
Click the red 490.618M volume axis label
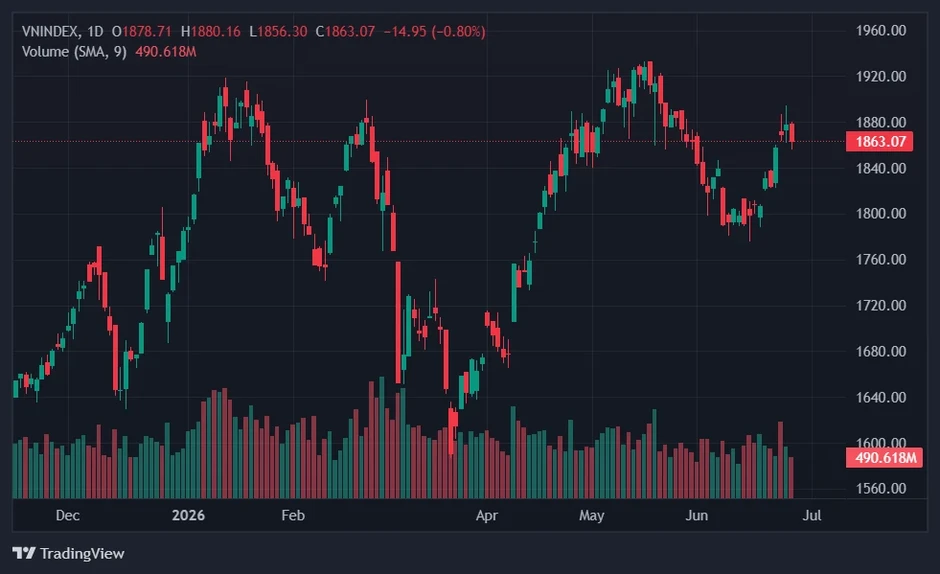(884, 458)
